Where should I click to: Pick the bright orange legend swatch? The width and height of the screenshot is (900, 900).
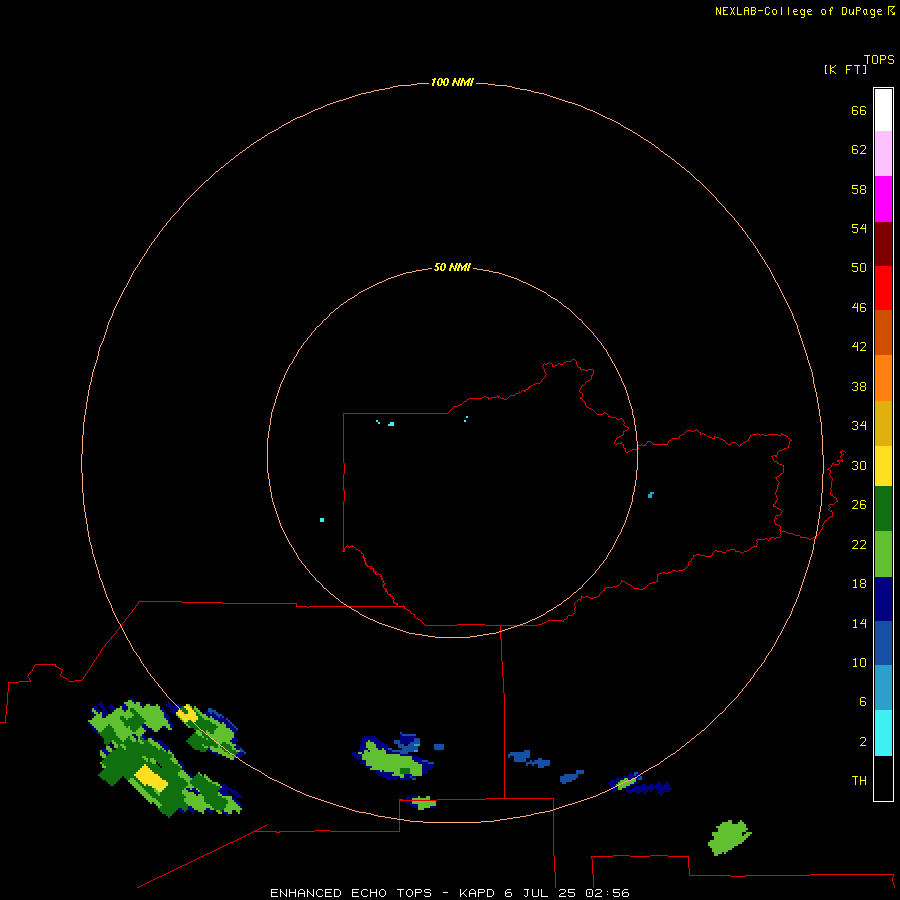tap(883, 378)
